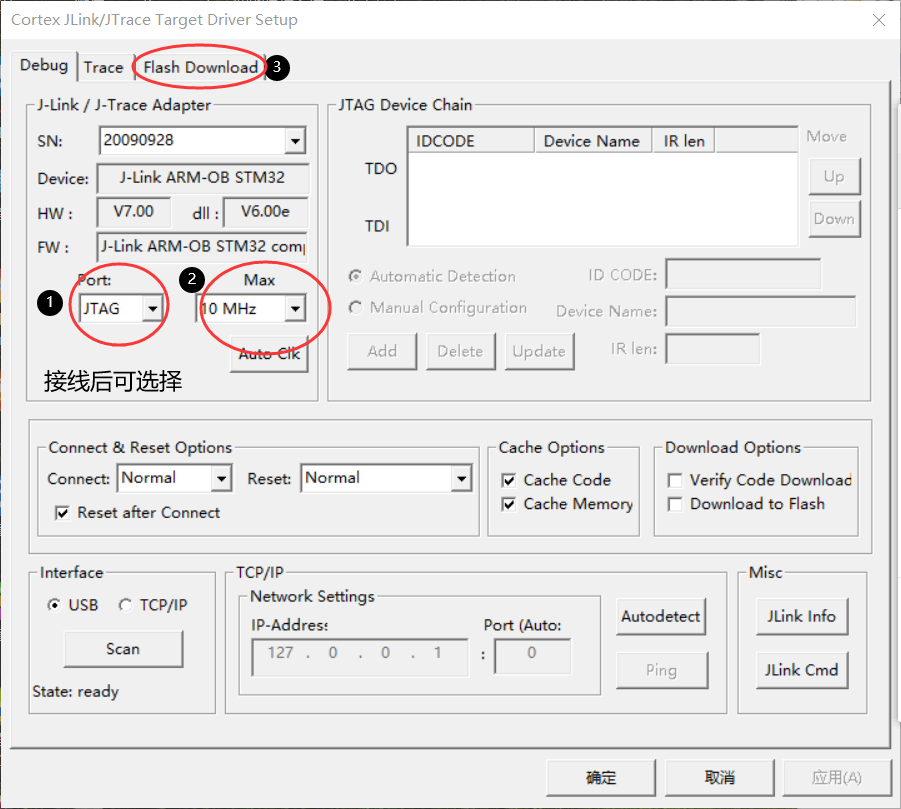Open the Reset mode dropdown

pyautogui.click(x=461, y=478)
